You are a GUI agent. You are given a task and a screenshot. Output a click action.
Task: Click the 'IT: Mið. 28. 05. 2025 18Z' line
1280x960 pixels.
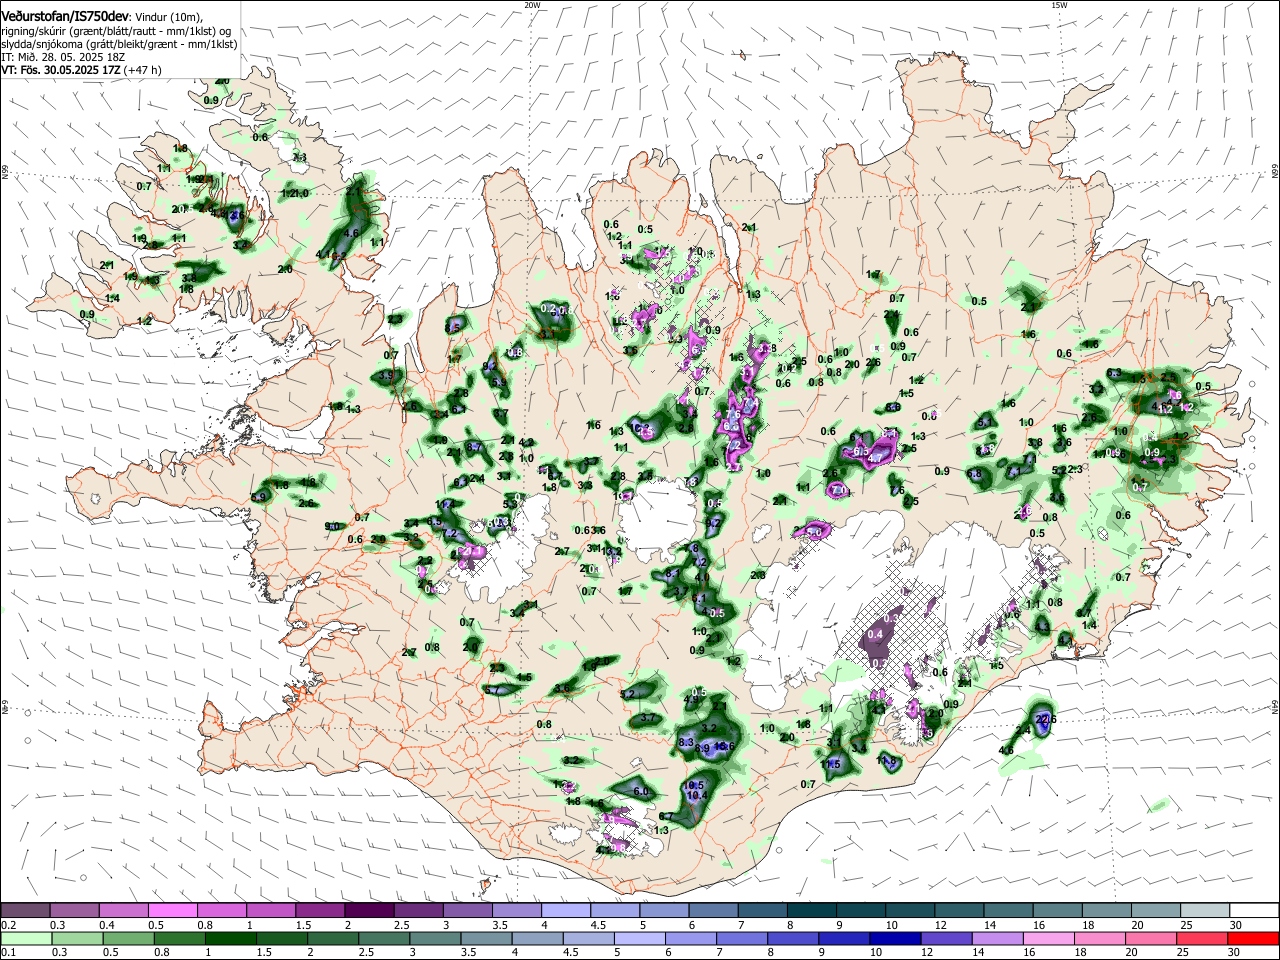(64, 57)
